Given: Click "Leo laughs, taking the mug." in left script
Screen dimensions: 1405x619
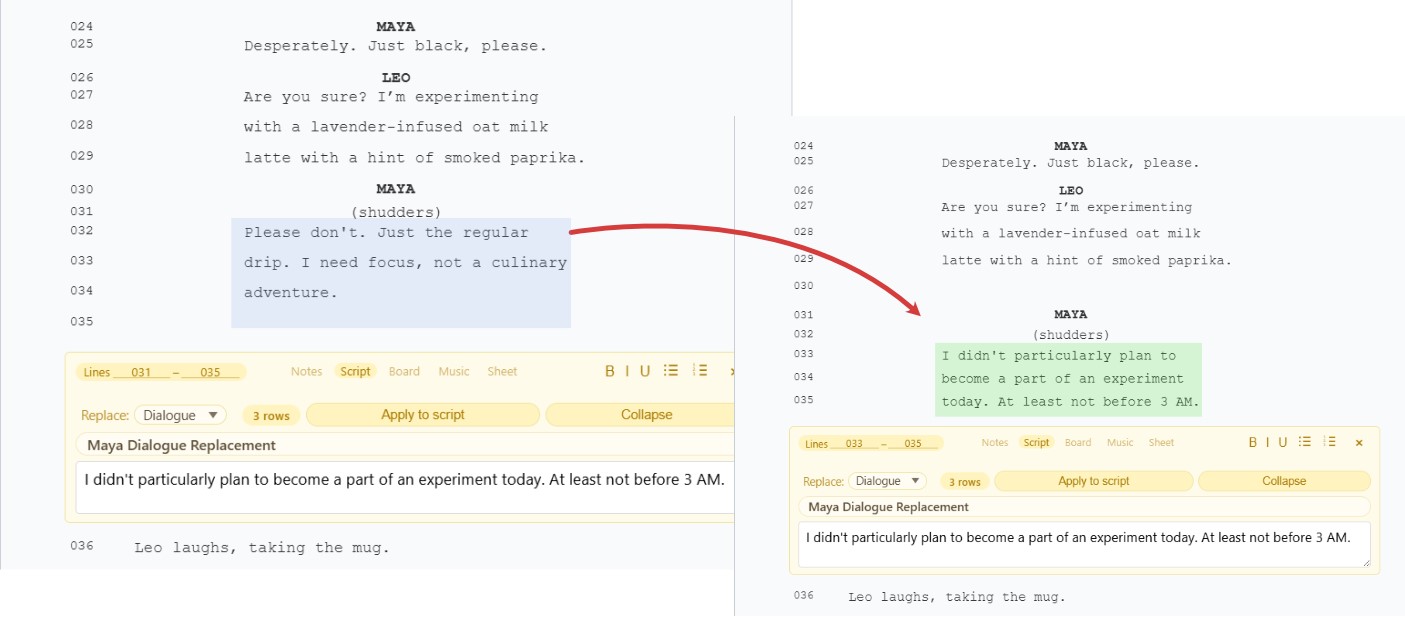Looking at the screenshot, I should click(262, 548).
